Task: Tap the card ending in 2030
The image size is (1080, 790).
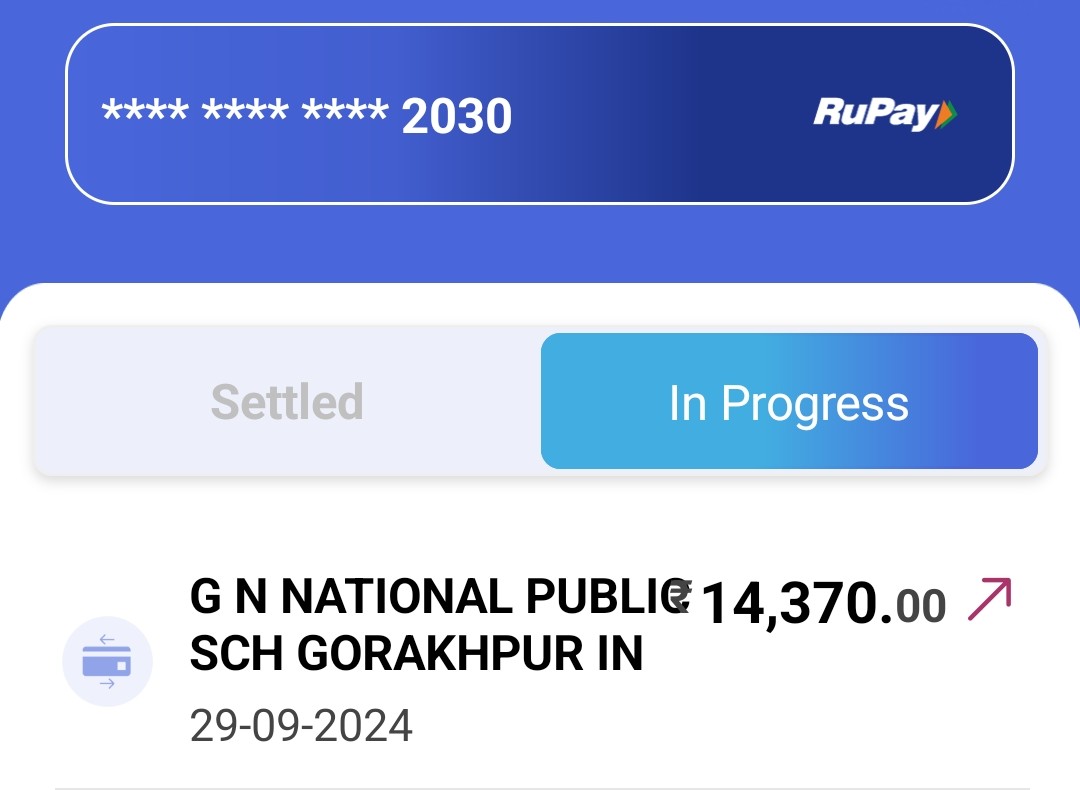Action: click(x=539, y=114)
